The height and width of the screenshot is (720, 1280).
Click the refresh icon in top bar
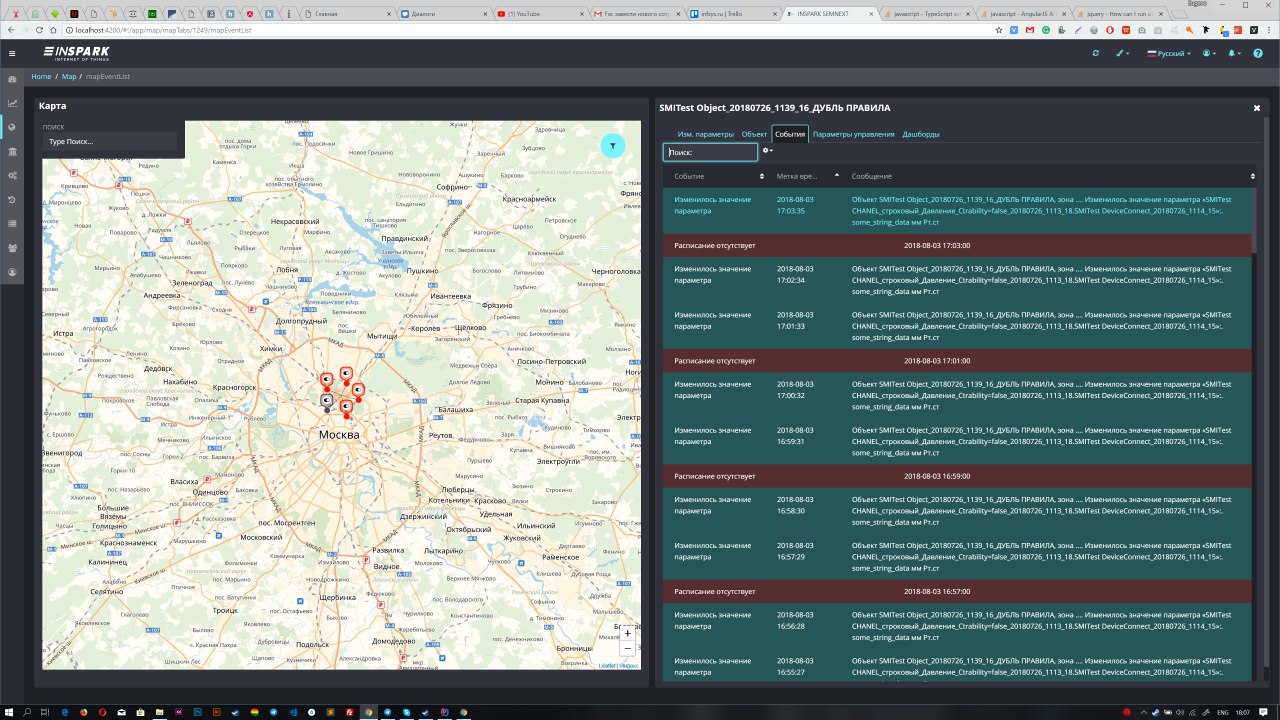[x=1095, y=53]
